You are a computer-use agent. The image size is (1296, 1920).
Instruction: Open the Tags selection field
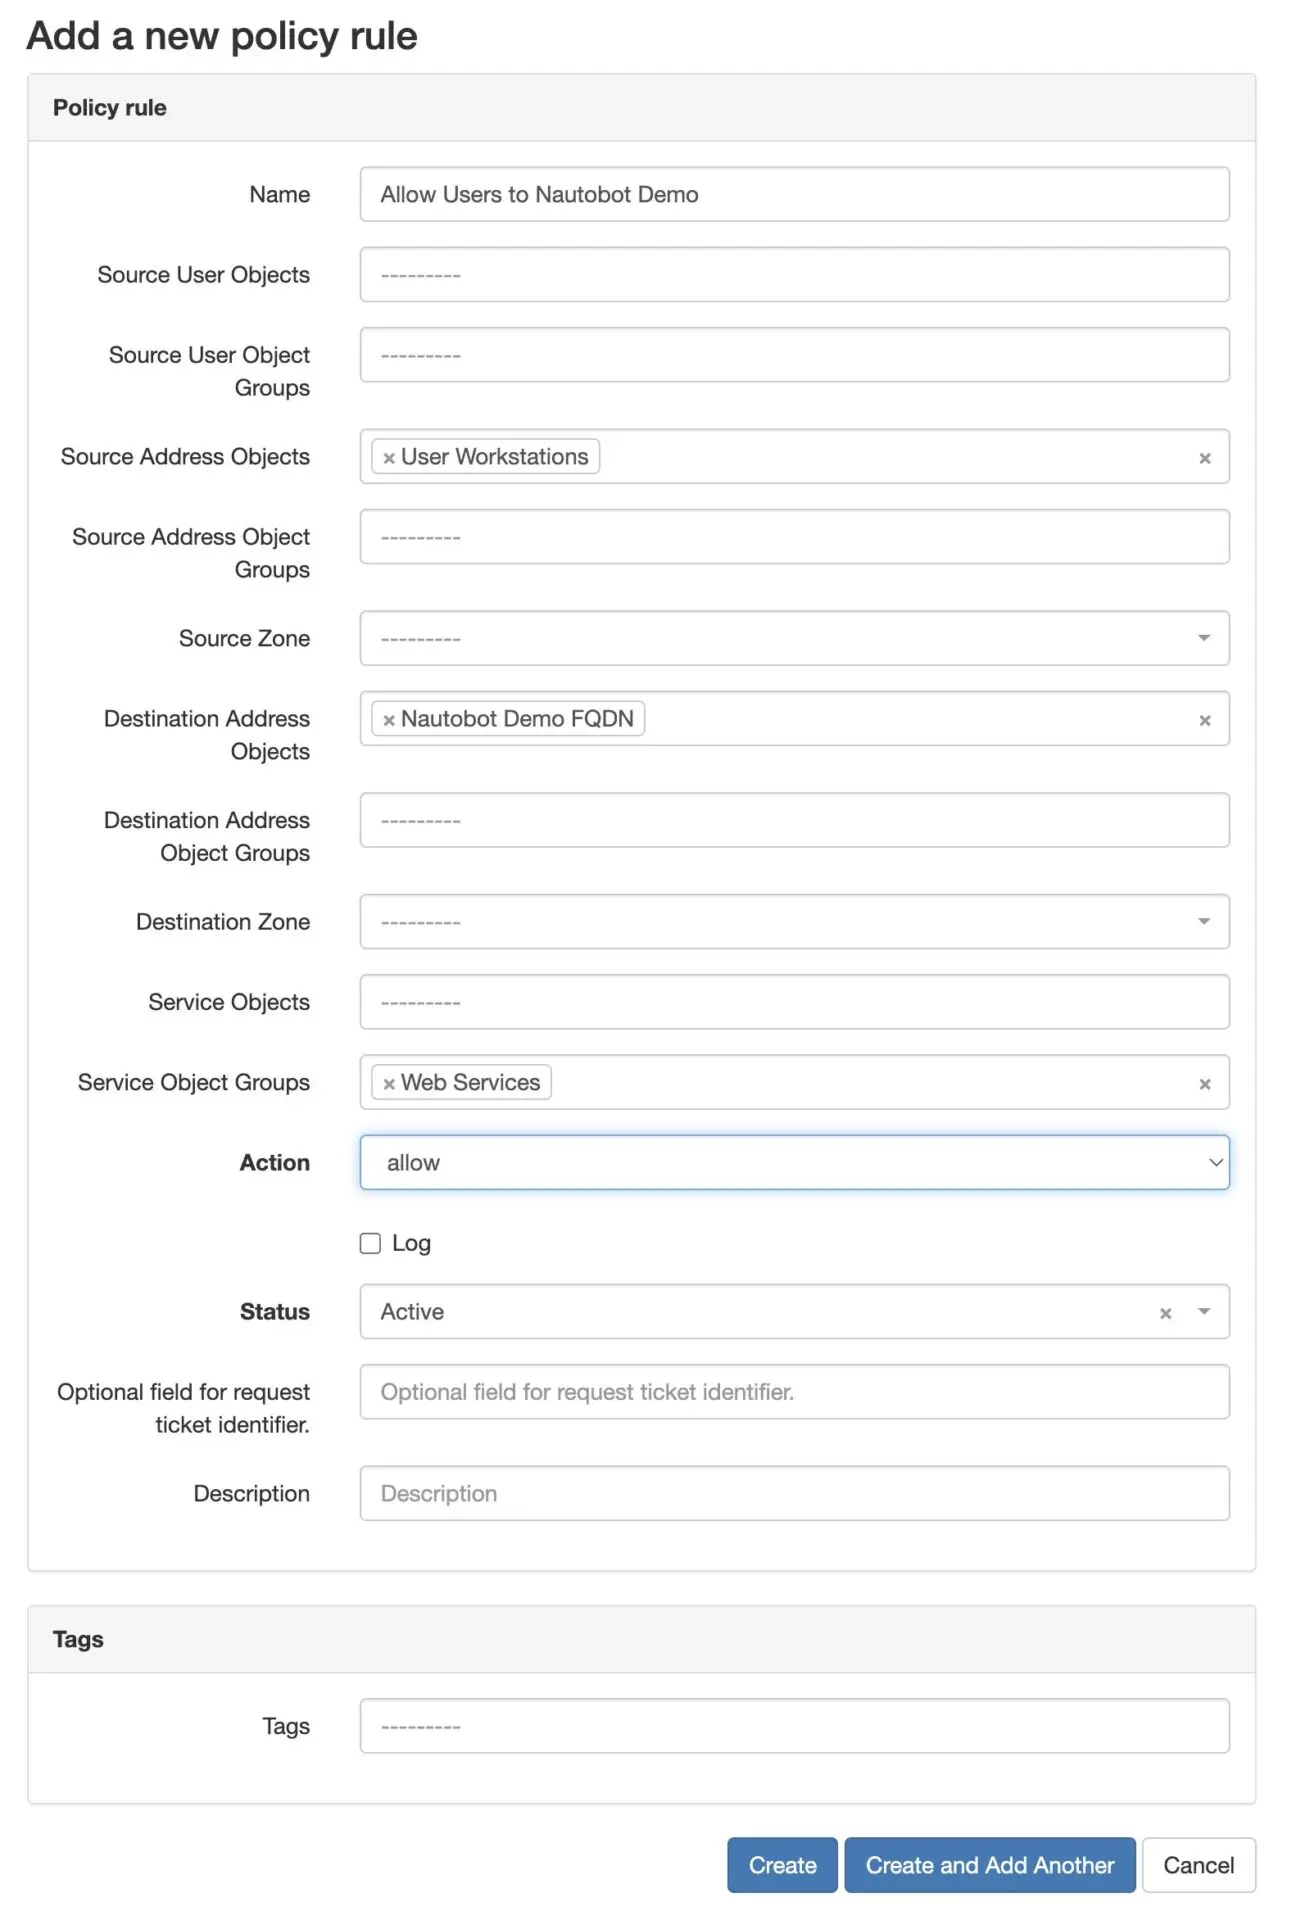pos(795,1726)
